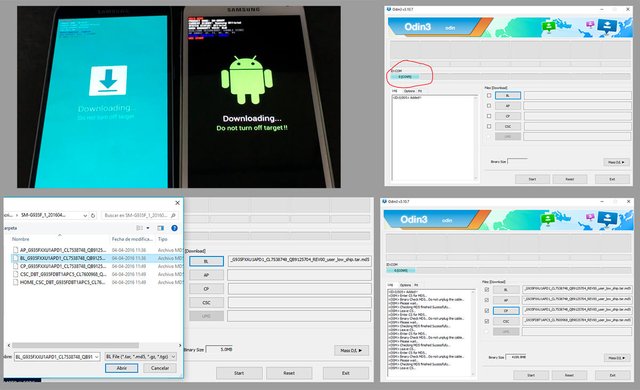Click the log scrollbar in the loaded Odin window
Screen dimensions: 640x390
coord(473,332)
